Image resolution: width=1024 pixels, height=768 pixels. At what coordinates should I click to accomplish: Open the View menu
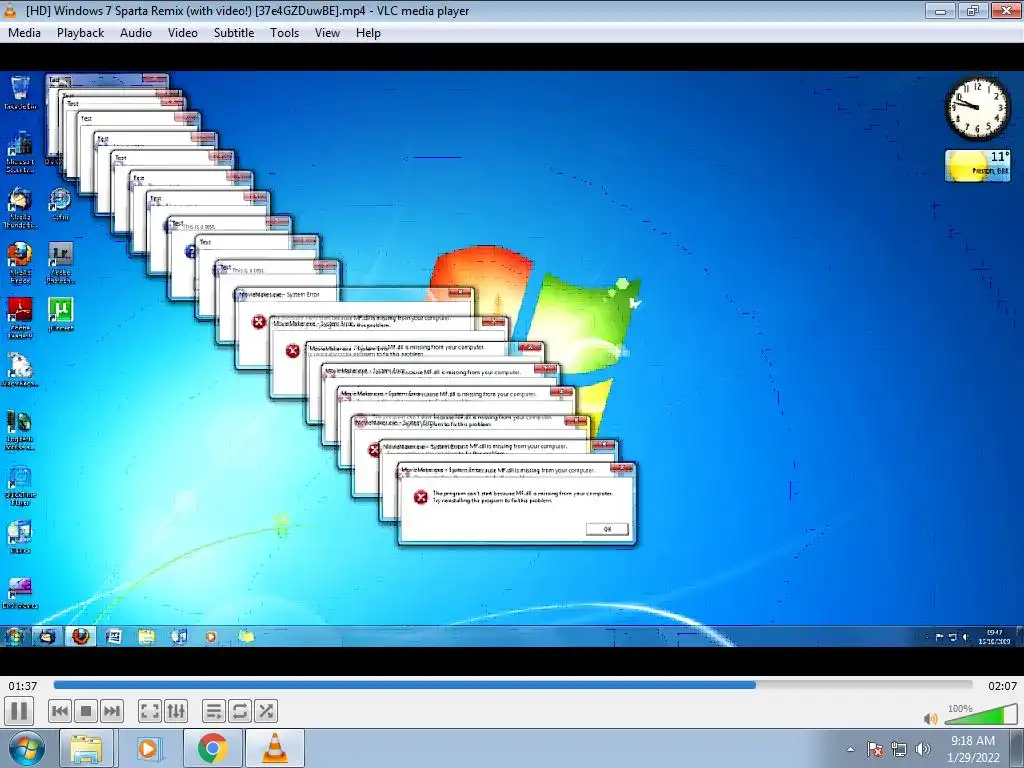pos(327,33)
